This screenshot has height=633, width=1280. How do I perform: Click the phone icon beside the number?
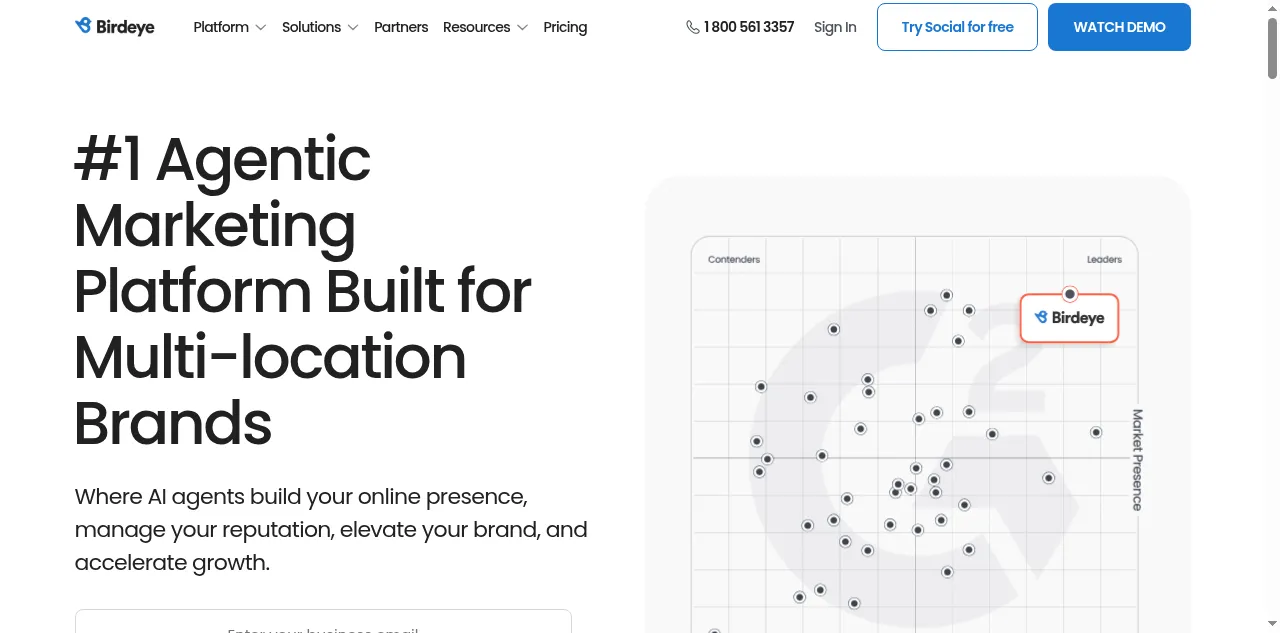(x=692, y=27)
